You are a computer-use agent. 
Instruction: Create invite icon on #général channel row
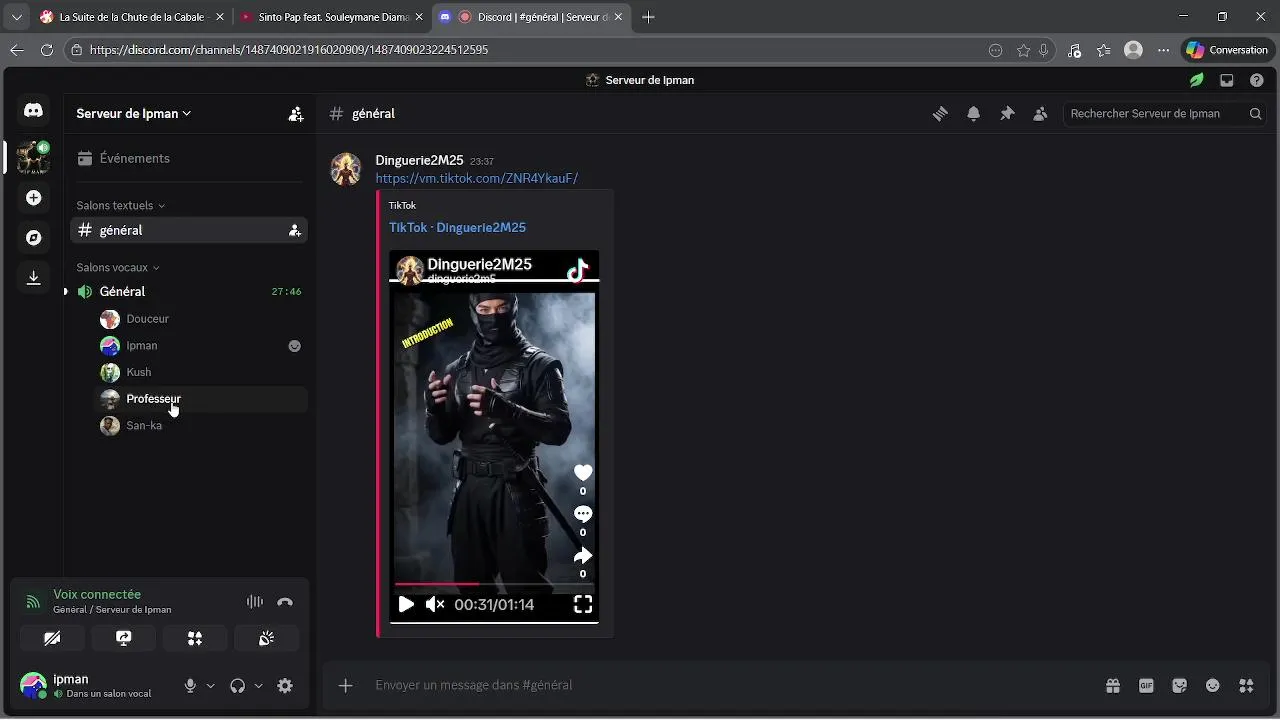coord(295,230)
